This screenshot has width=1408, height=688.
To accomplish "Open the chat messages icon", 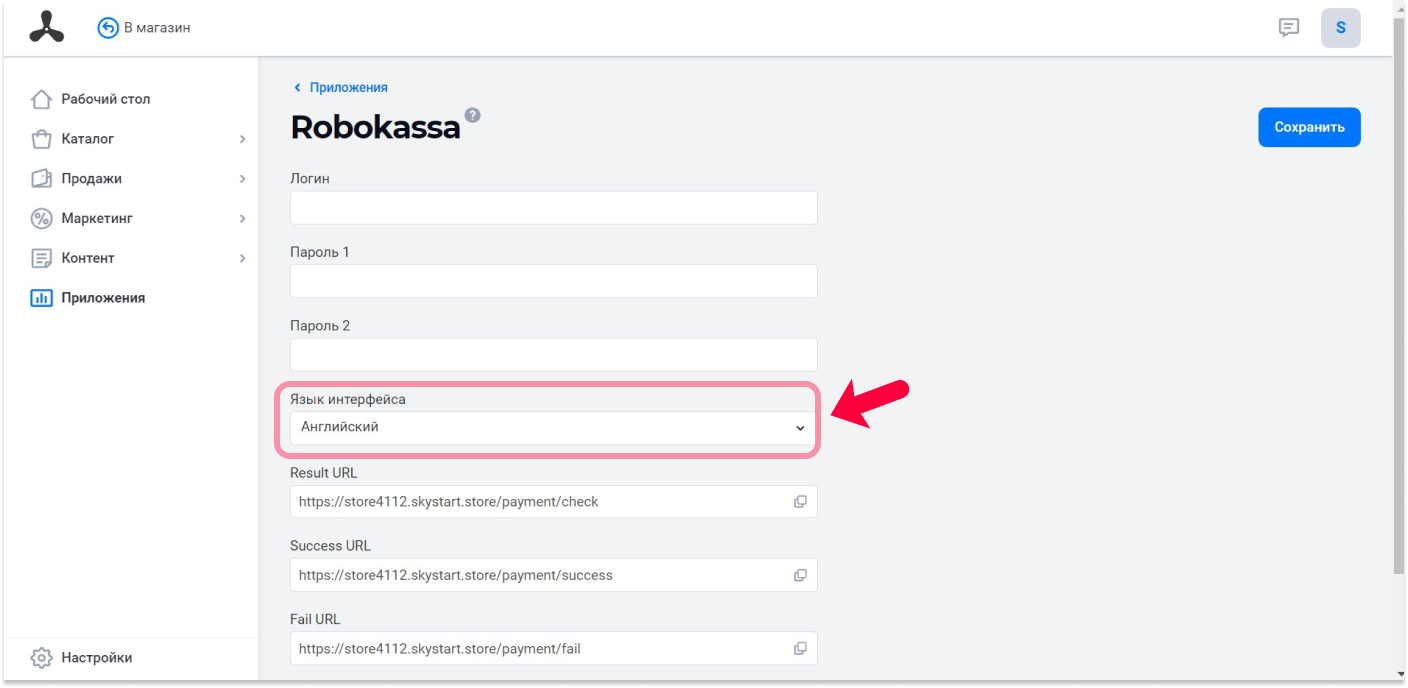I will click(1289, 28).
